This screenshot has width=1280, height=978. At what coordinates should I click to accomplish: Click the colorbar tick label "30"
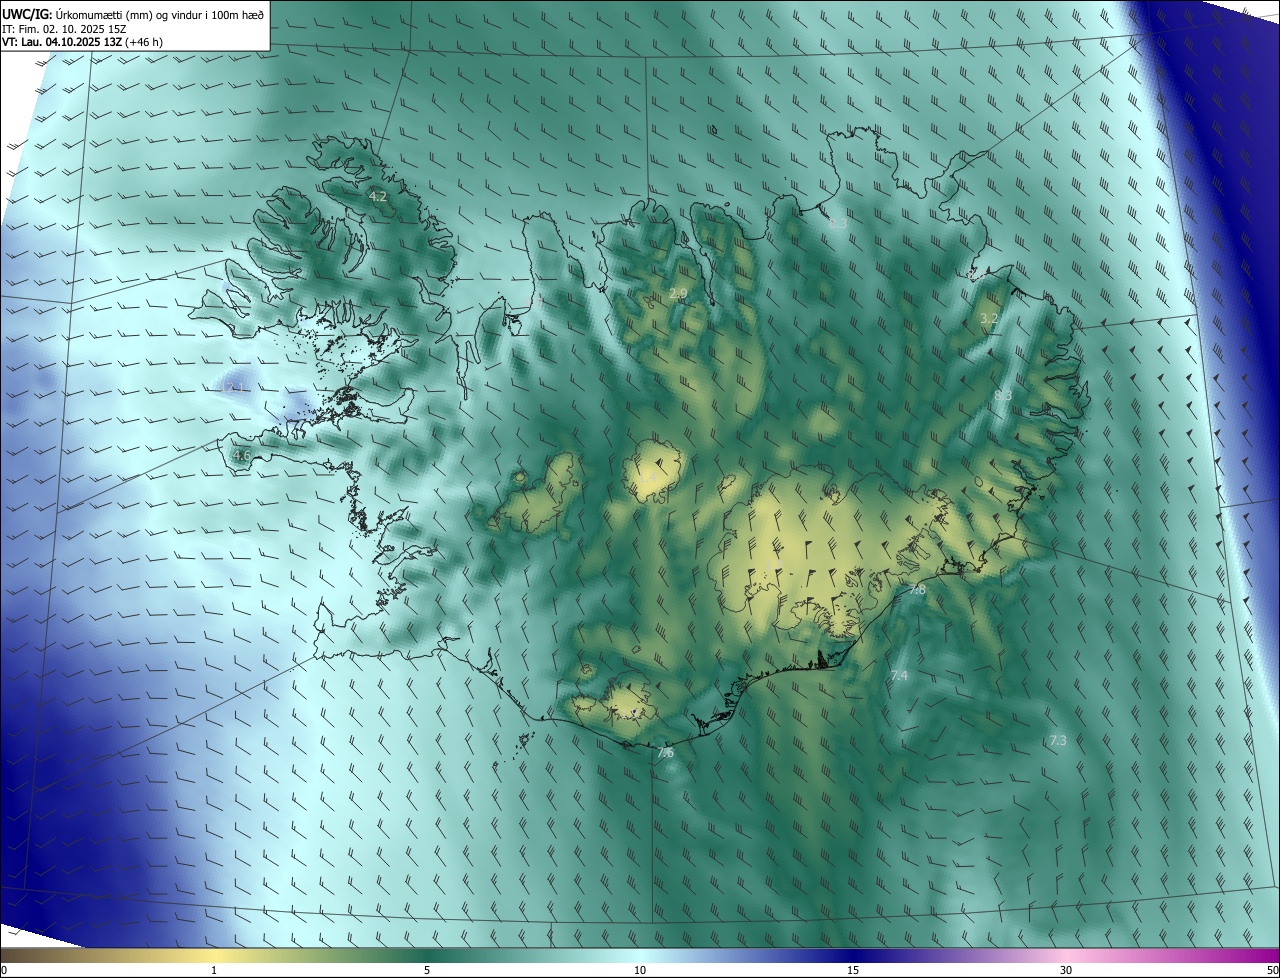point(1066,970)
